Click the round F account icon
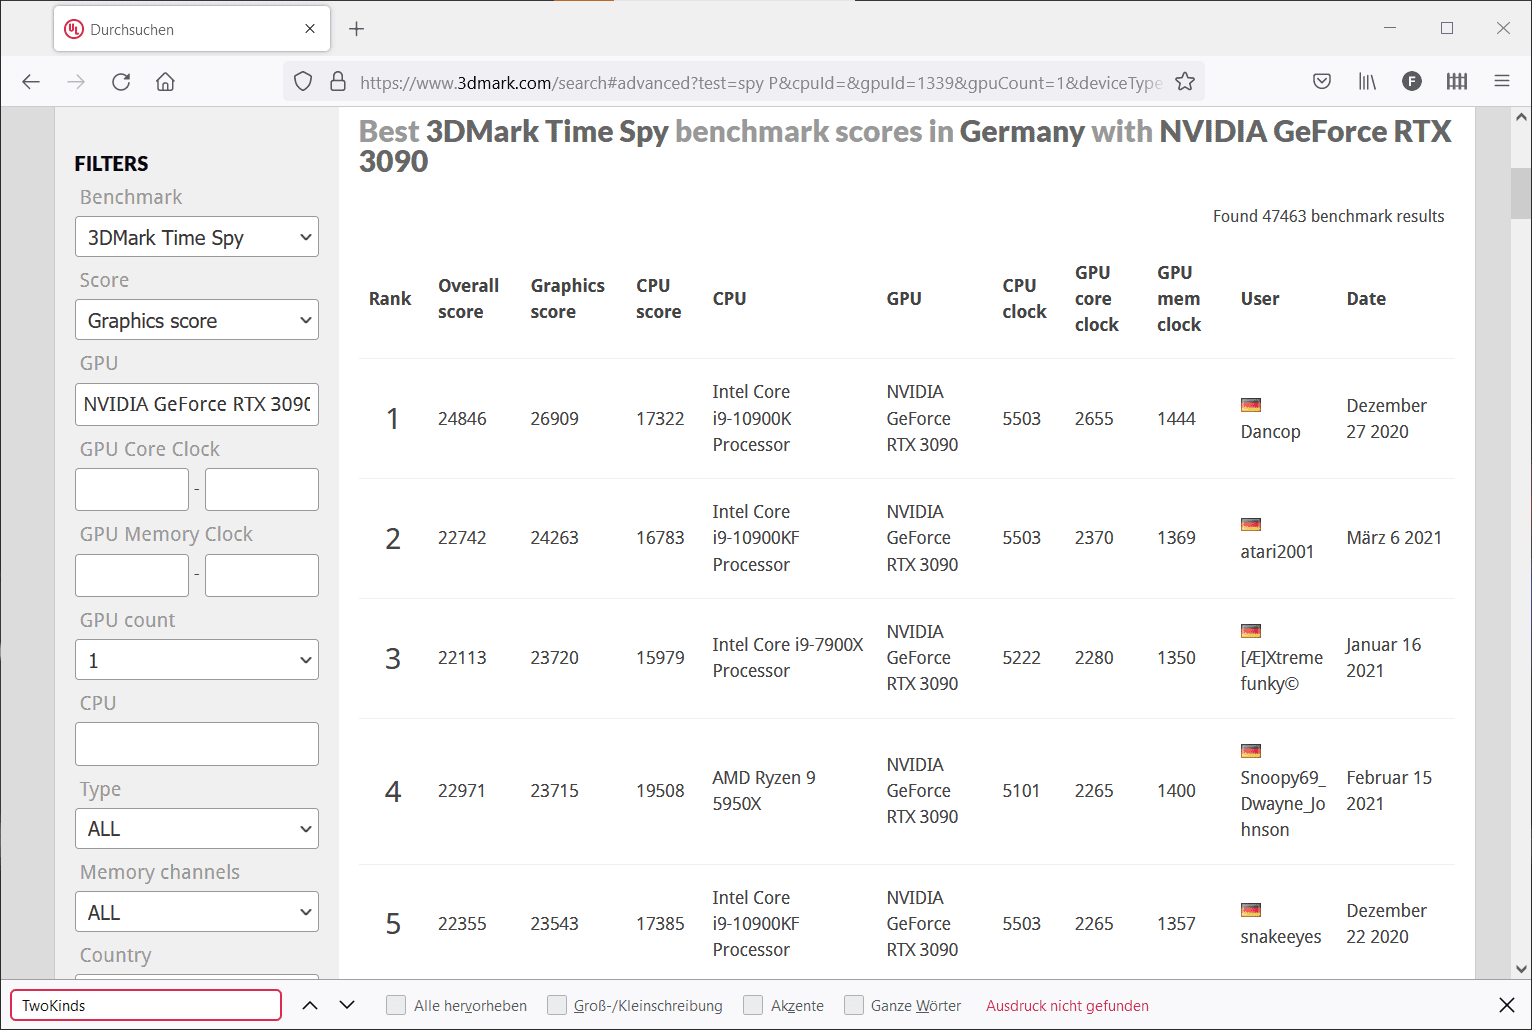The height and width of the screenshot is (1030, 1532). [x=1412, y=82]
